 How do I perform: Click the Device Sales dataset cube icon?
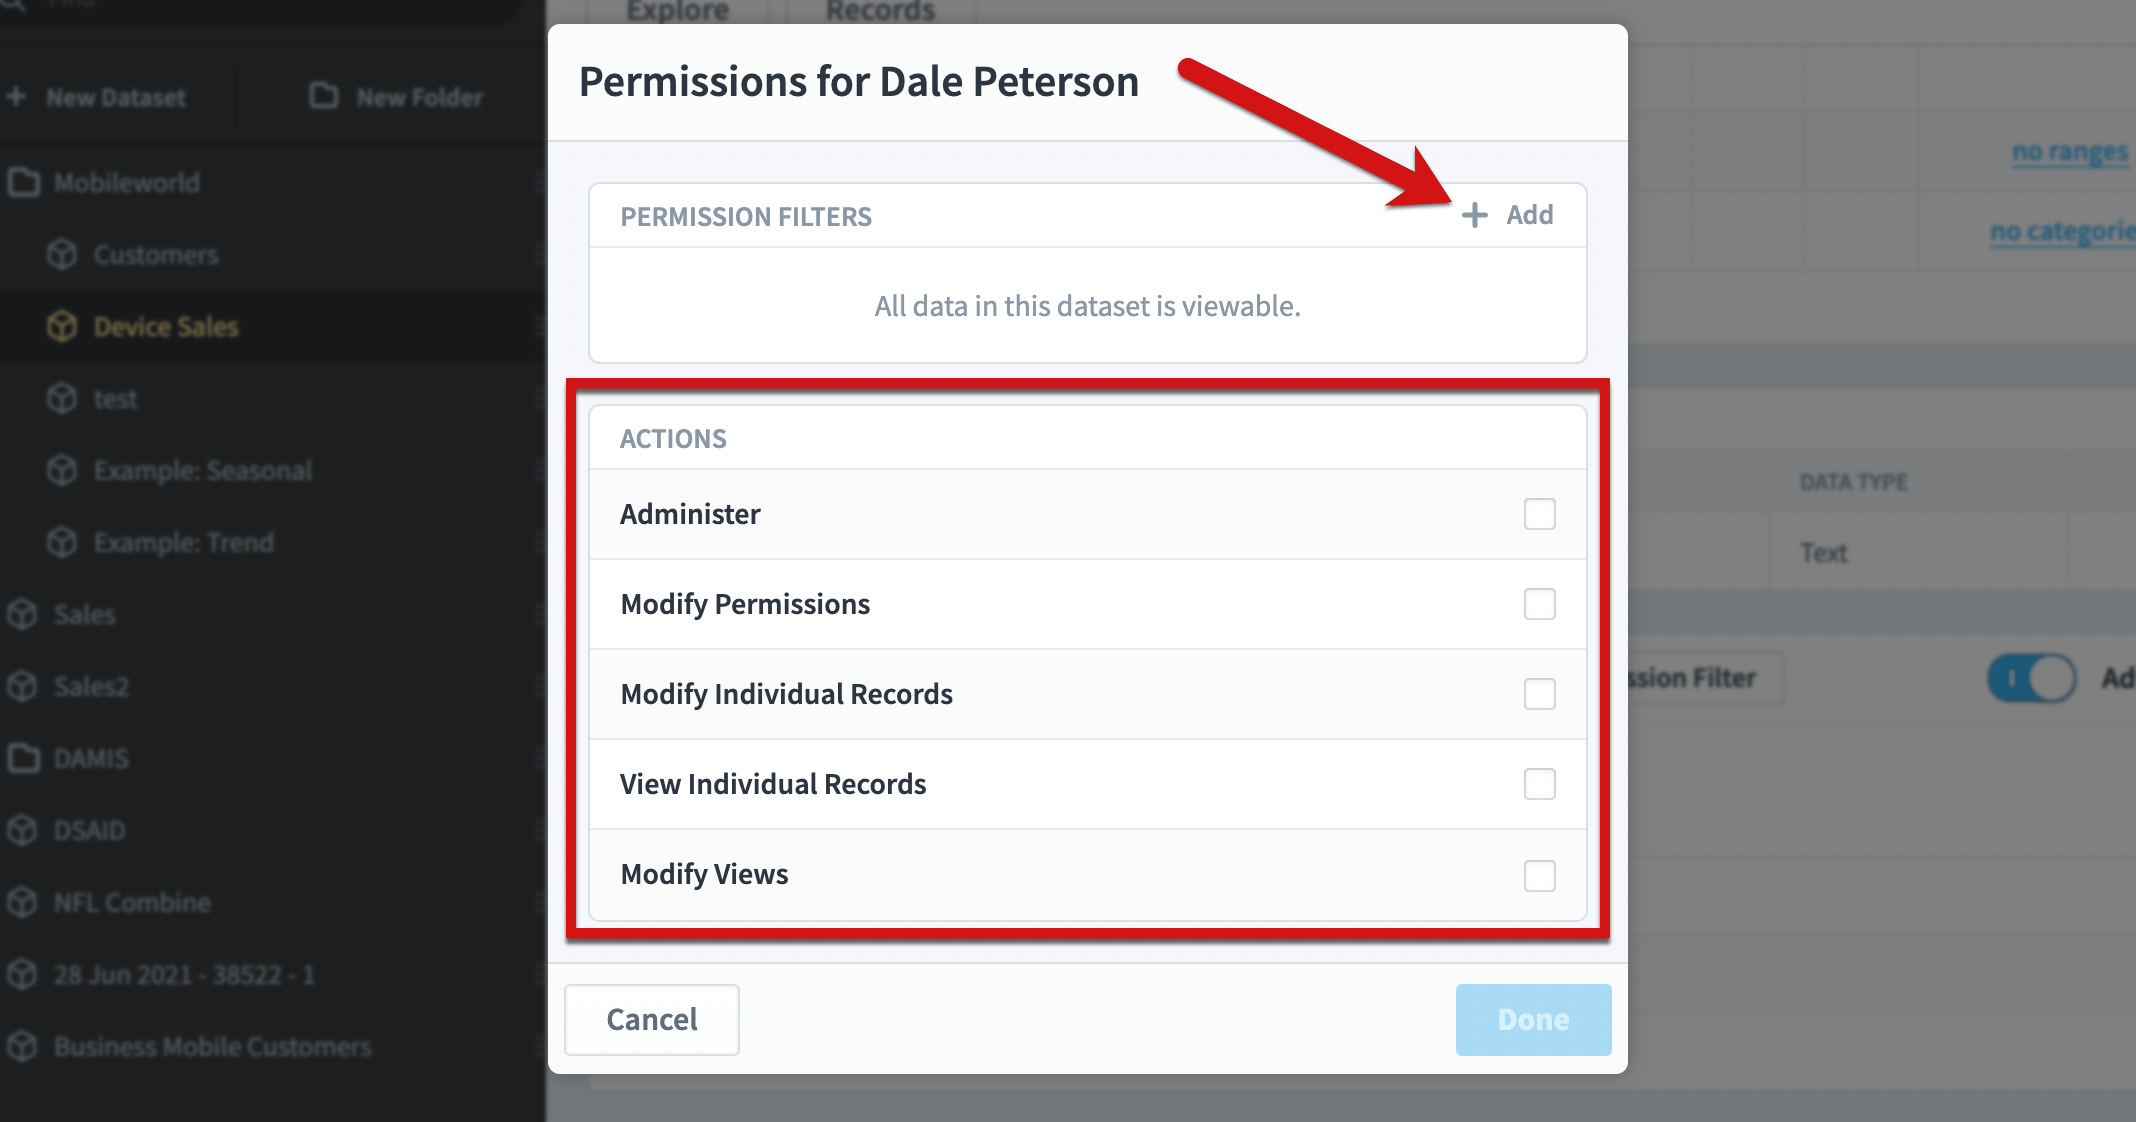coord(62,327)
